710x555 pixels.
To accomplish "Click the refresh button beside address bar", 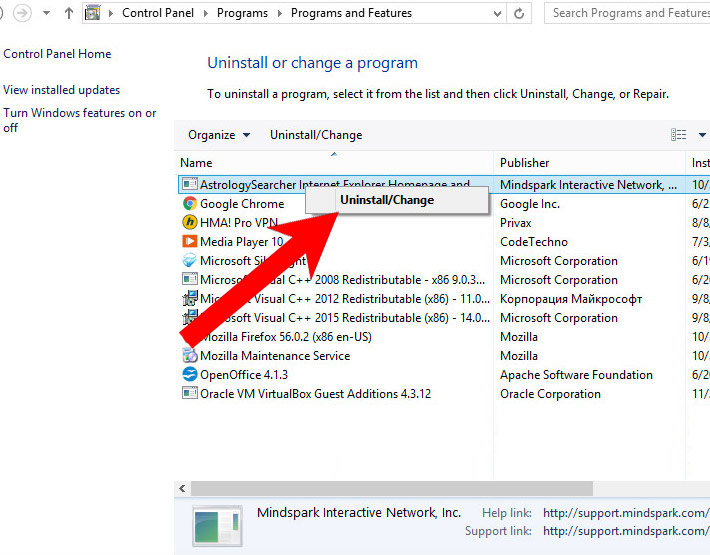I will click(519, 14).
